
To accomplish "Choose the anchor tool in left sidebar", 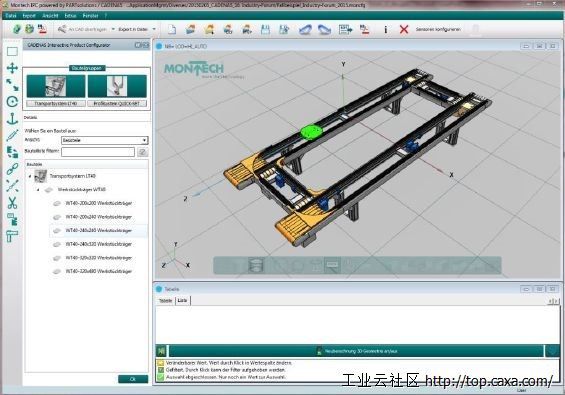I will coord(12,118).
